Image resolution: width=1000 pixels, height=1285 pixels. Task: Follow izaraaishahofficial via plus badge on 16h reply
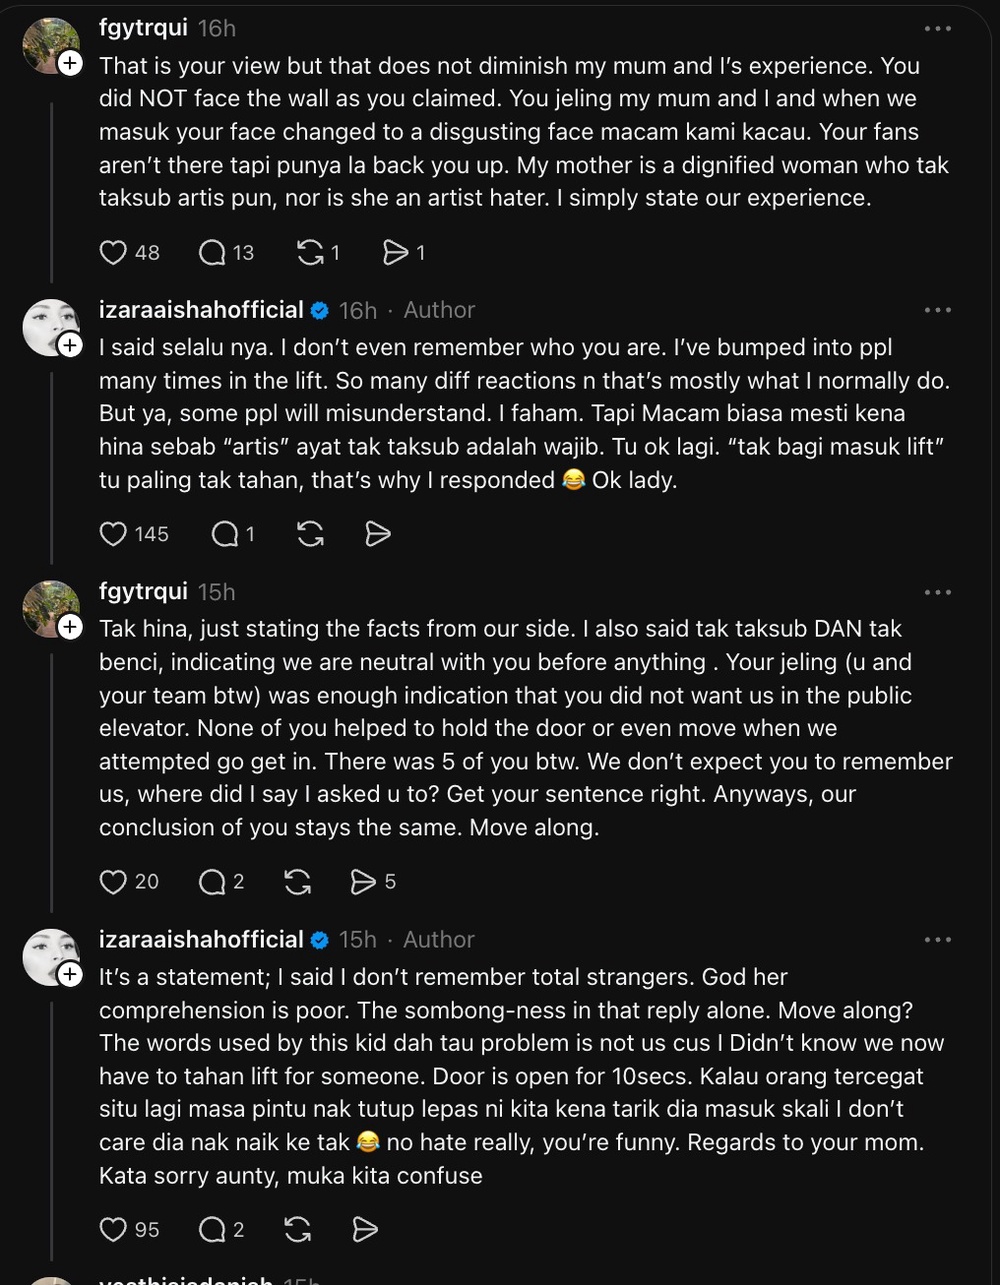[70, 345]
